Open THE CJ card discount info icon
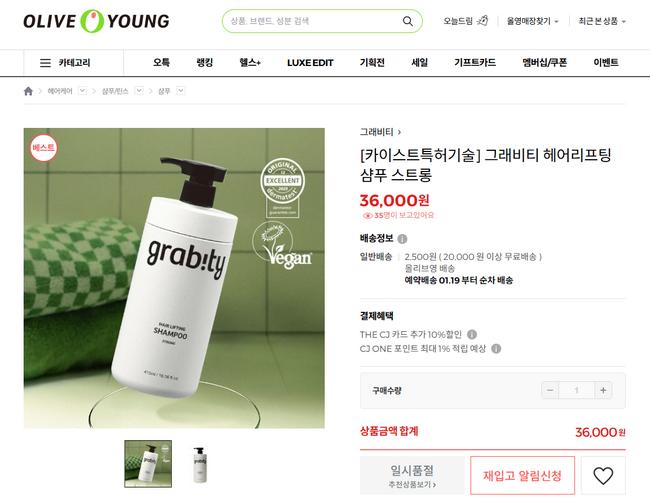650x501 pixels. tap(472, 334)
